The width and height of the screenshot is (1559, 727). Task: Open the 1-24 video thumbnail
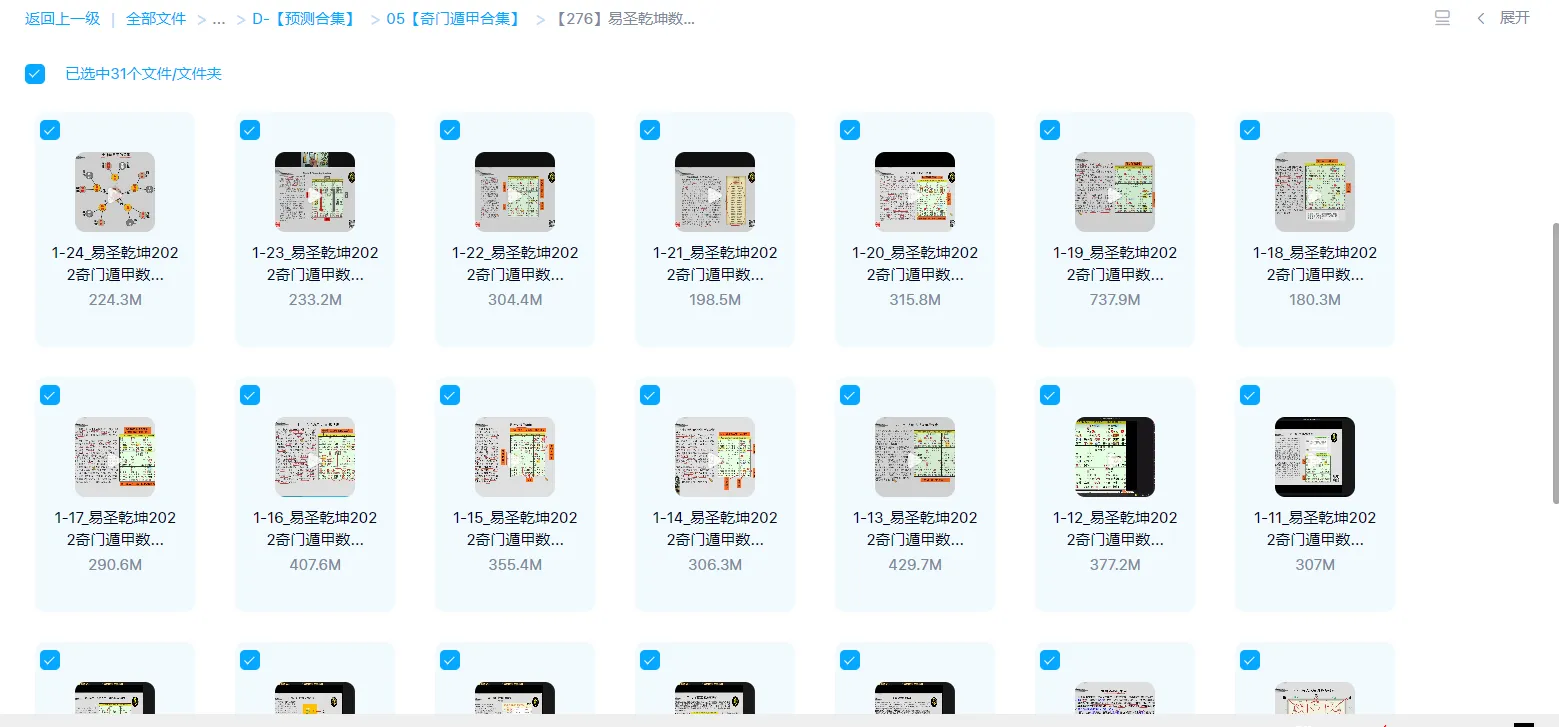click(115, 192)
